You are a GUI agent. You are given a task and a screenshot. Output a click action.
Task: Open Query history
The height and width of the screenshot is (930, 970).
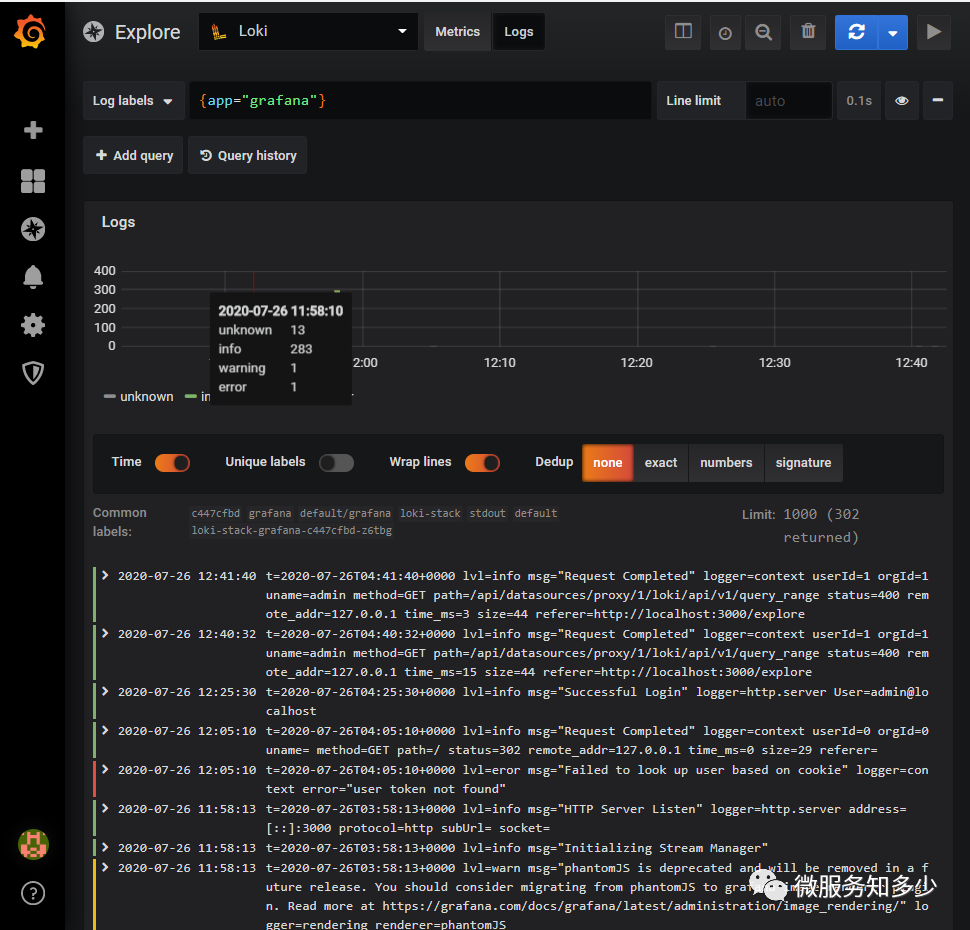click(247, 155)
